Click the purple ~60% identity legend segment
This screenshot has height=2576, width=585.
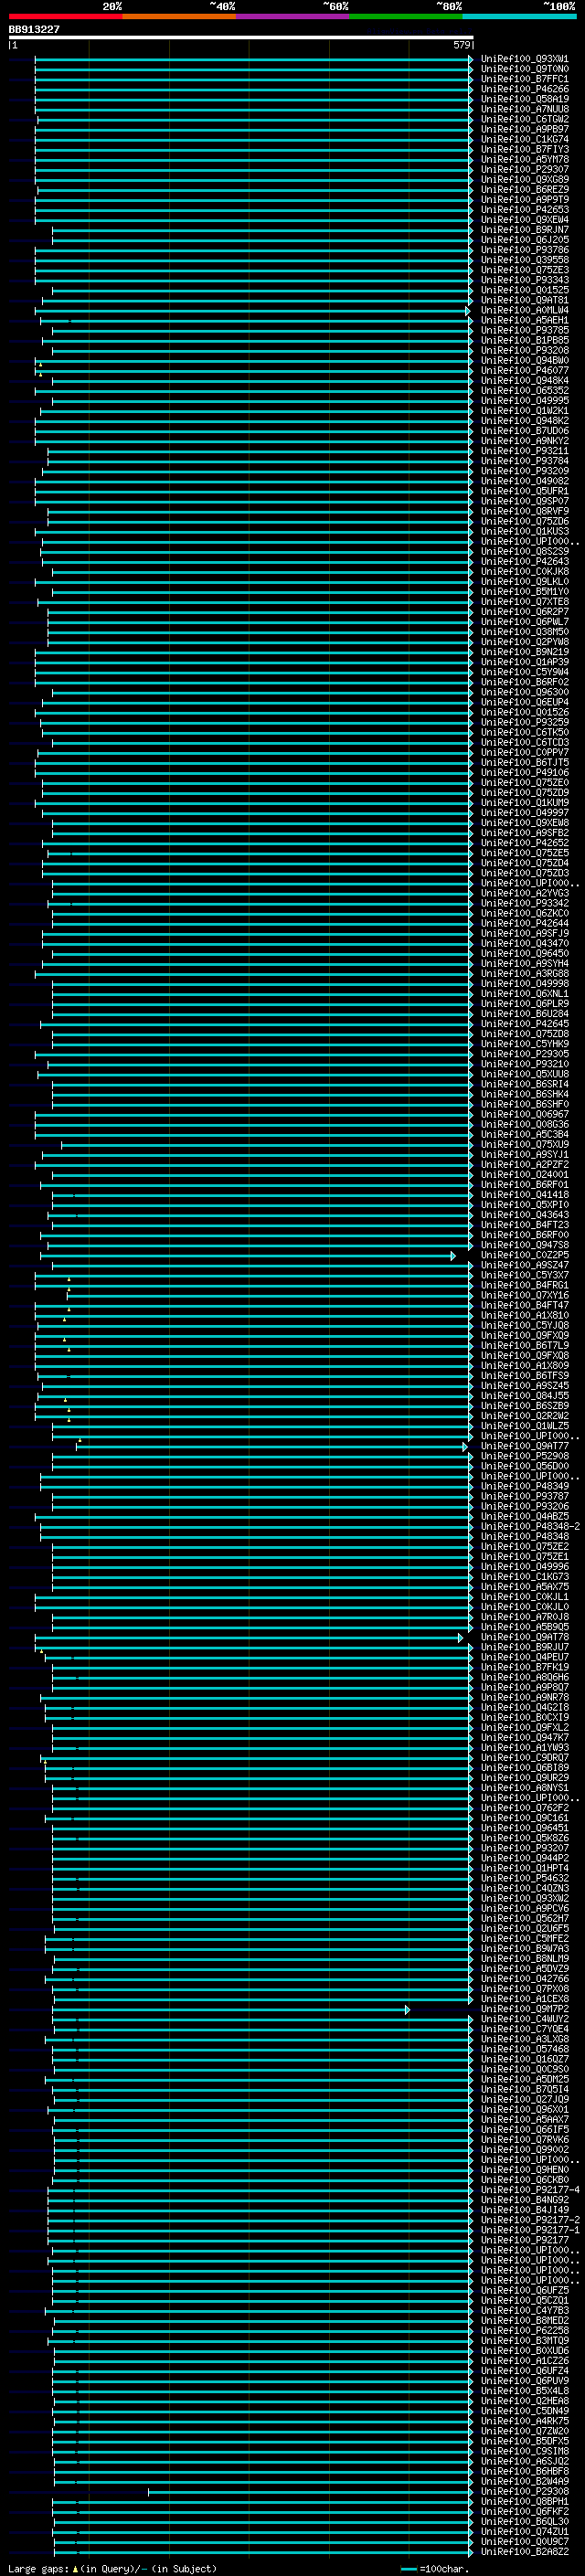click(x=293, y=16)
